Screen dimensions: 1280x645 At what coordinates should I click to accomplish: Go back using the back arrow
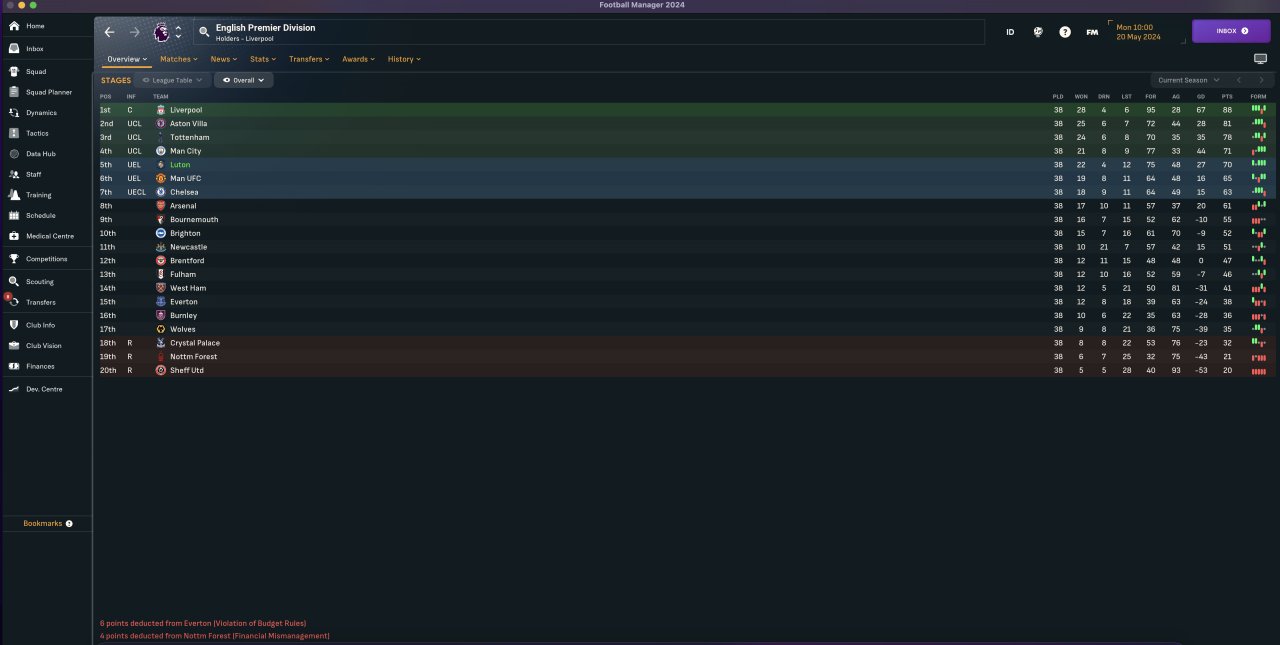pos(110,32)
